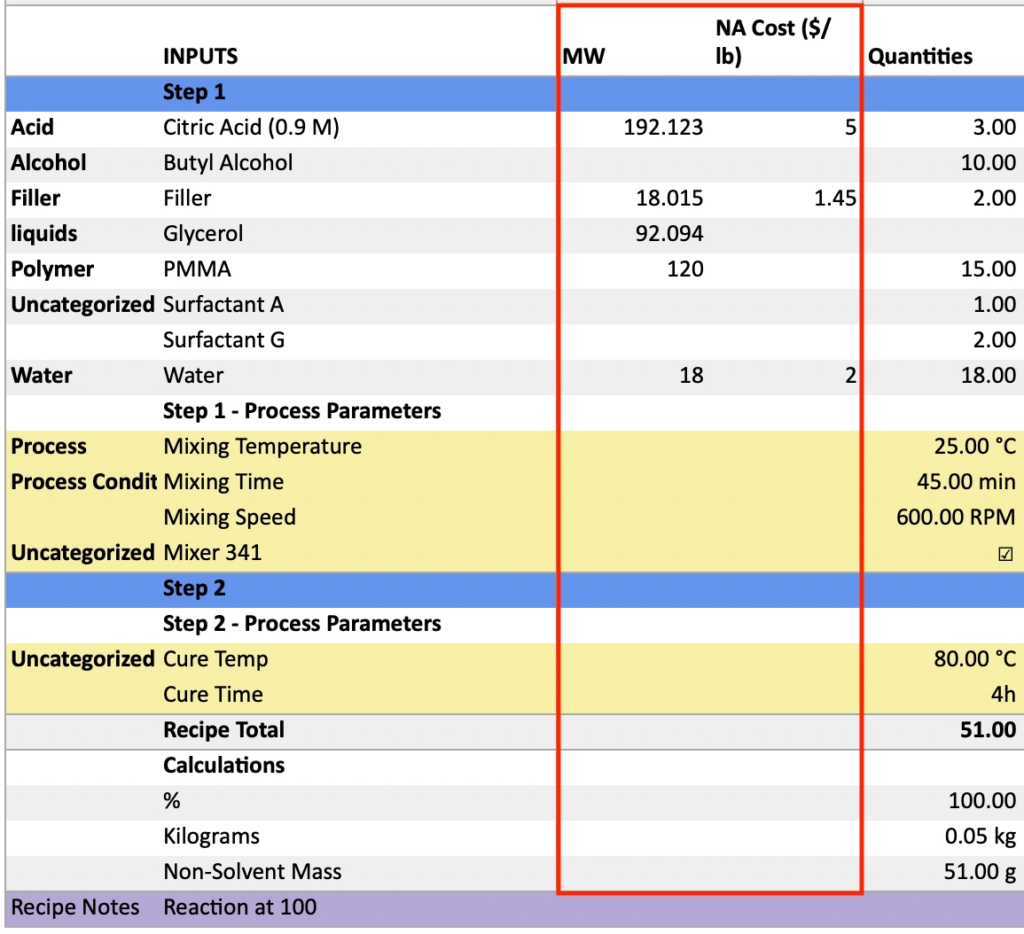The height and width of the screenshot is (934, 1024).
Task: Toggle the Mixer 341 checkbox
Action: pos(1005,553)
